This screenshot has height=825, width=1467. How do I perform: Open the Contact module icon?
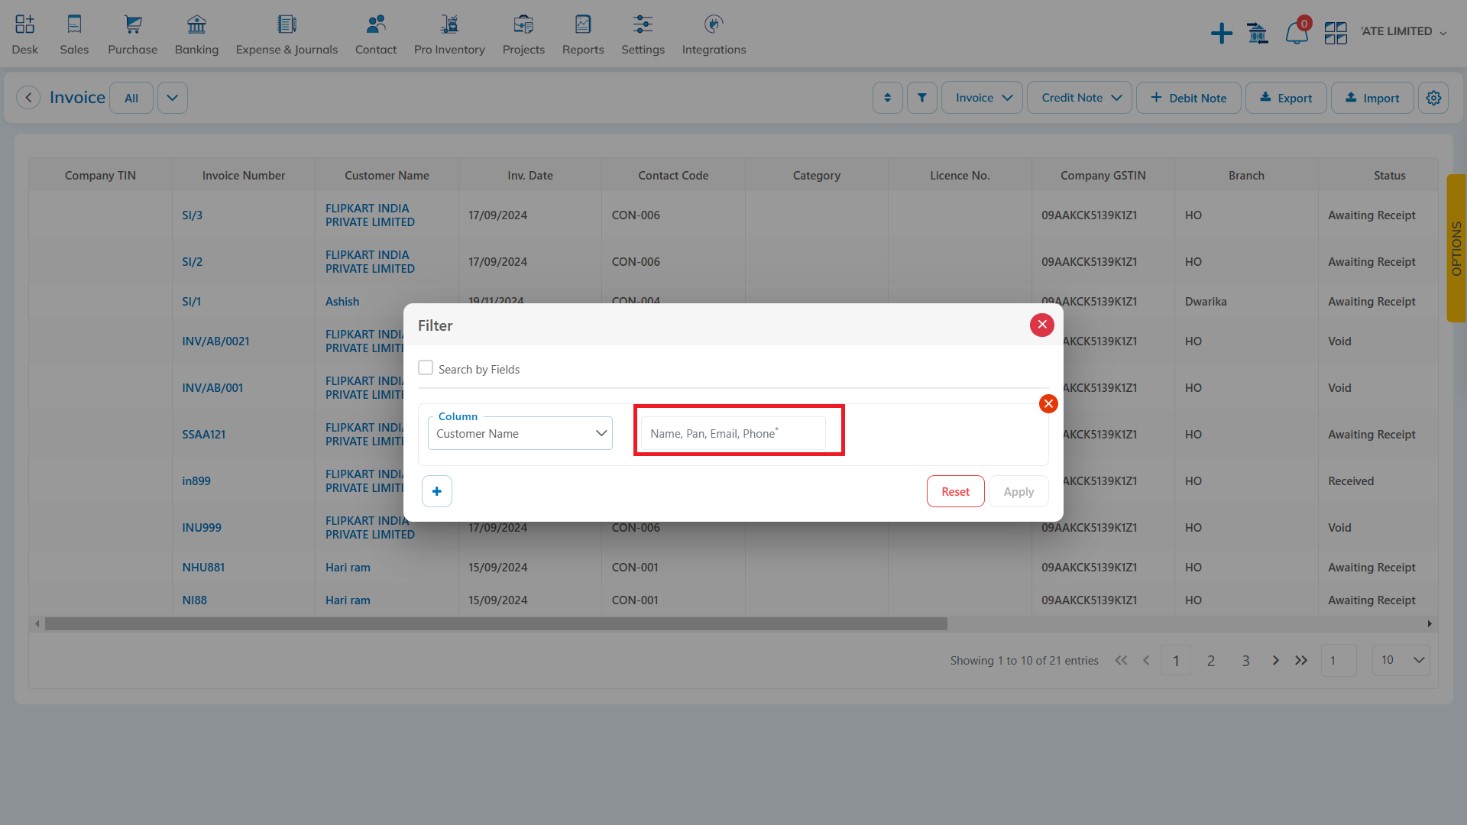pyautogui.click(x=376, y=33)
